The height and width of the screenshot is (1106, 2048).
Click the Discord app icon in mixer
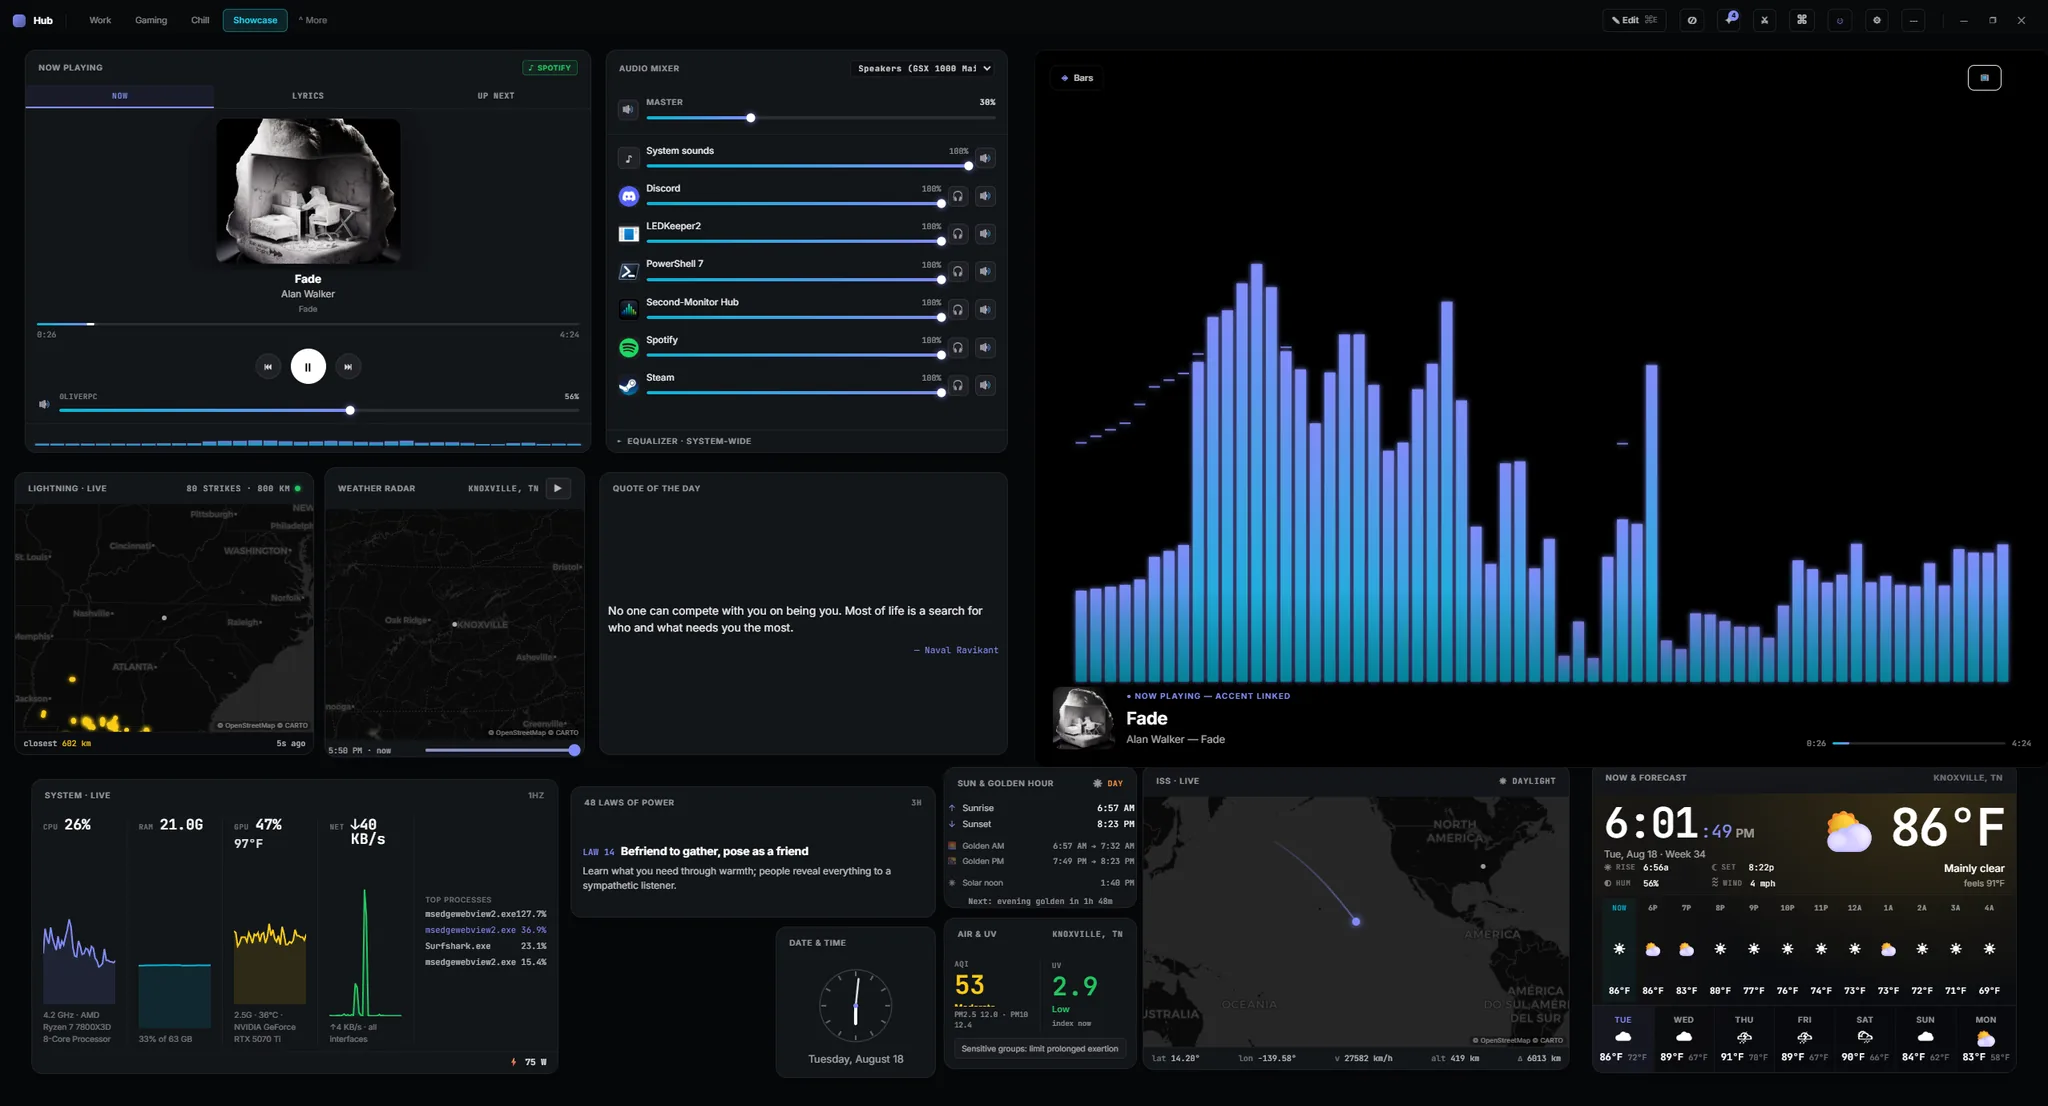click(x=628, y=196)
